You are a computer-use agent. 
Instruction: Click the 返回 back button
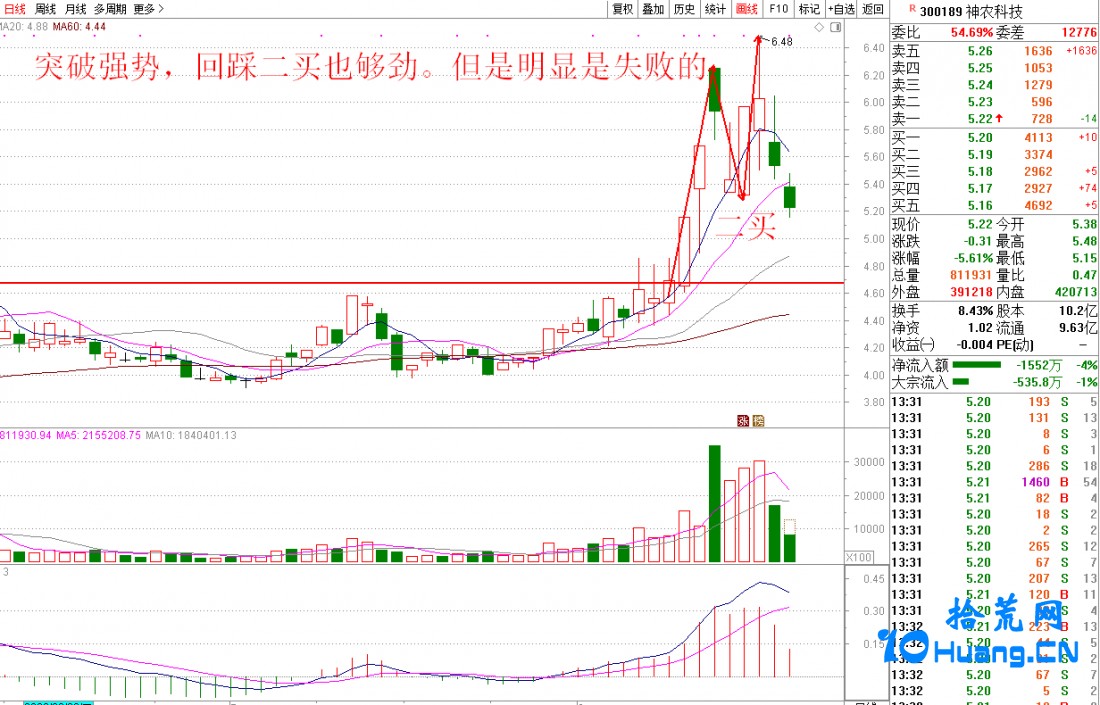click(x=873, y=9)
